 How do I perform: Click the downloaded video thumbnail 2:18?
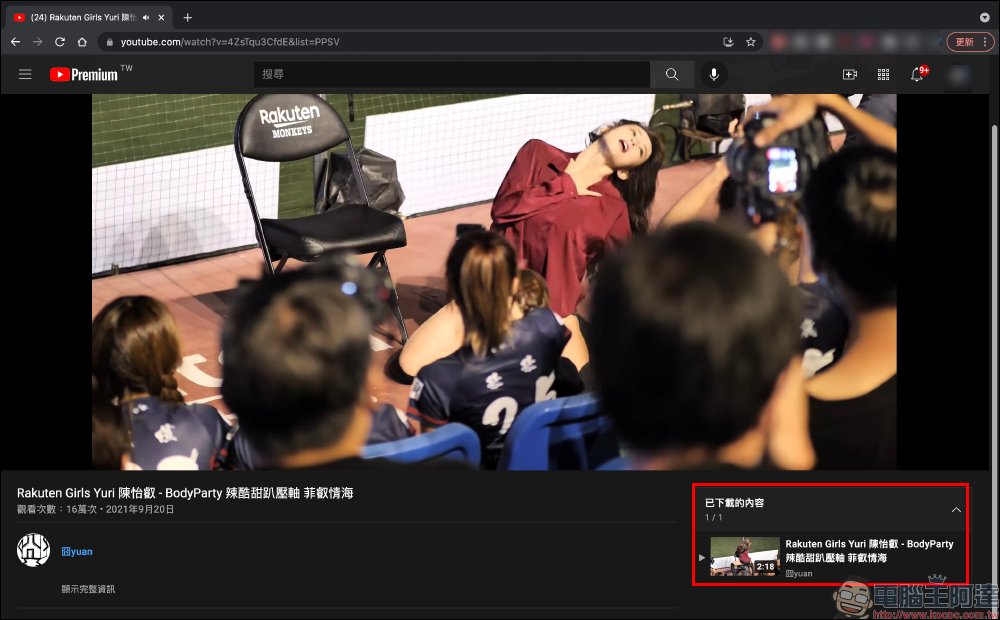coord(745,556)
